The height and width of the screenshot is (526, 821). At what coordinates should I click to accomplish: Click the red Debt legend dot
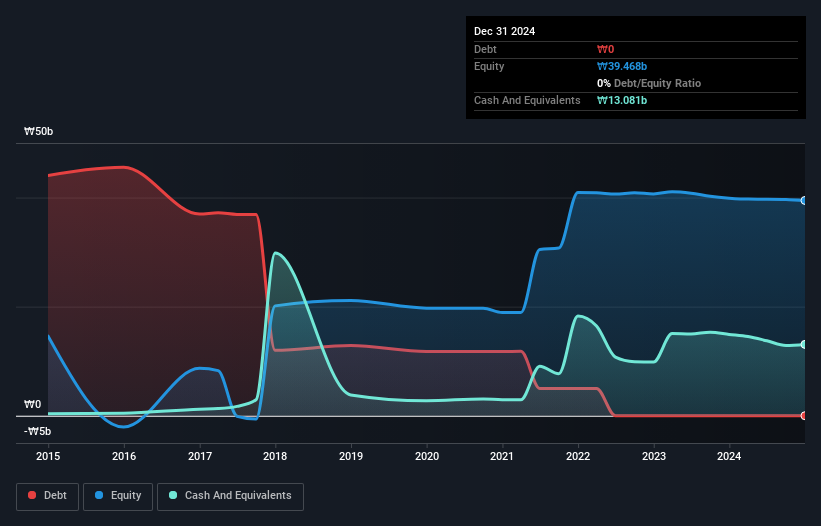[32, 495]
